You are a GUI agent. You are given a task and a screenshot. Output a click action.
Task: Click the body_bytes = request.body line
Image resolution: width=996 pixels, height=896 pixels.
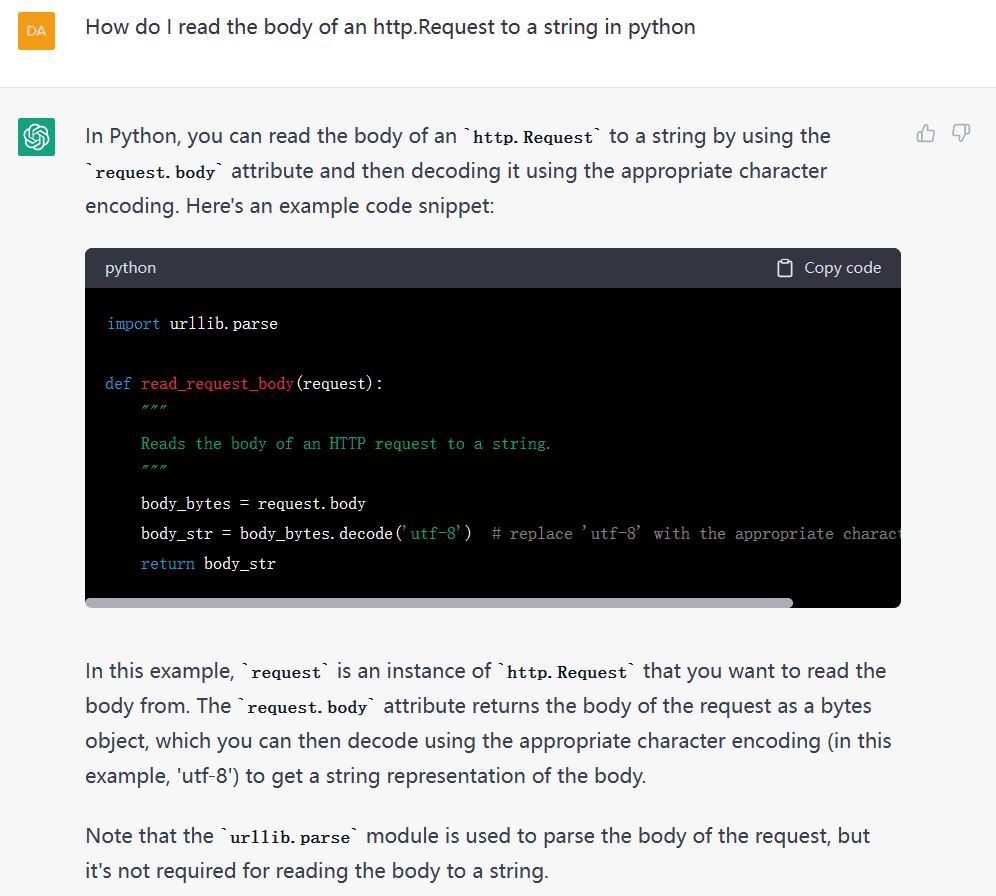pos(253,504)
